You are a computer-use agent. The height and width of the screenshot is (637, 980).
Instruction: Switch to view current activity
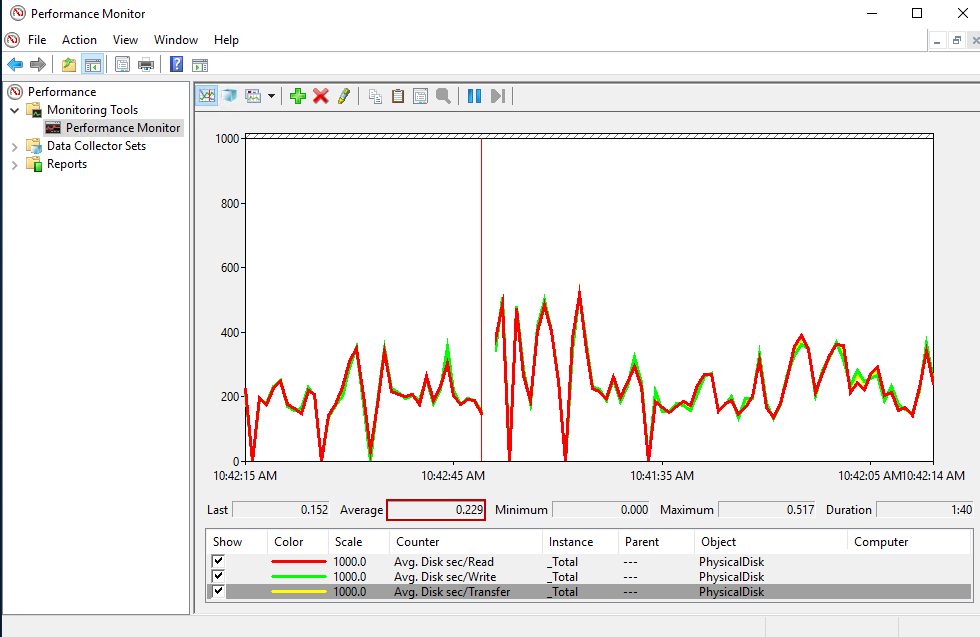tap(206, 95)
